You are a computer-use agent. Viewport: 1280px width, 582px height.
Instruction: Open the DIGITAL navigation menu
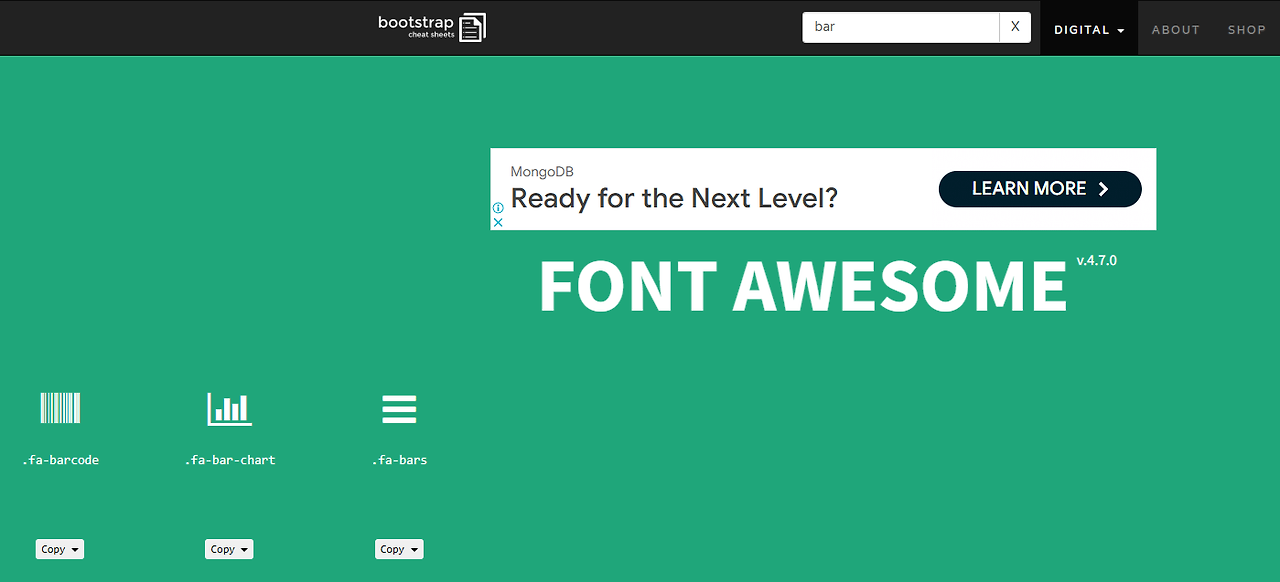(1083, 30)
